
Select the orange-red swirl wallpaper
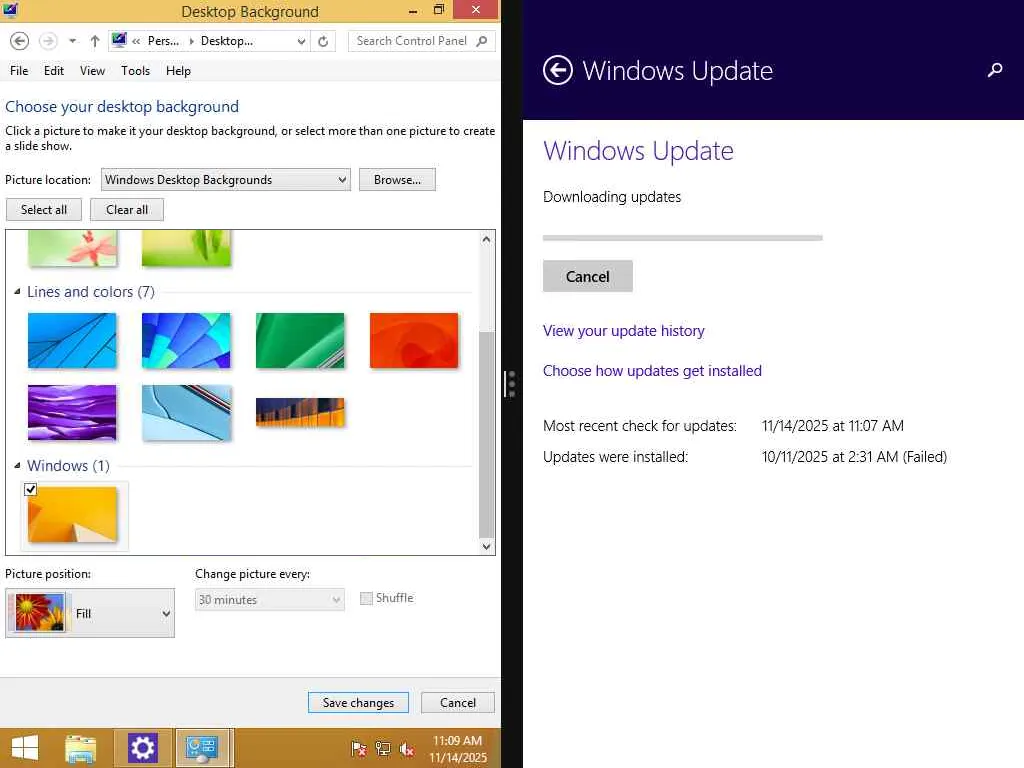pos(414,340)
